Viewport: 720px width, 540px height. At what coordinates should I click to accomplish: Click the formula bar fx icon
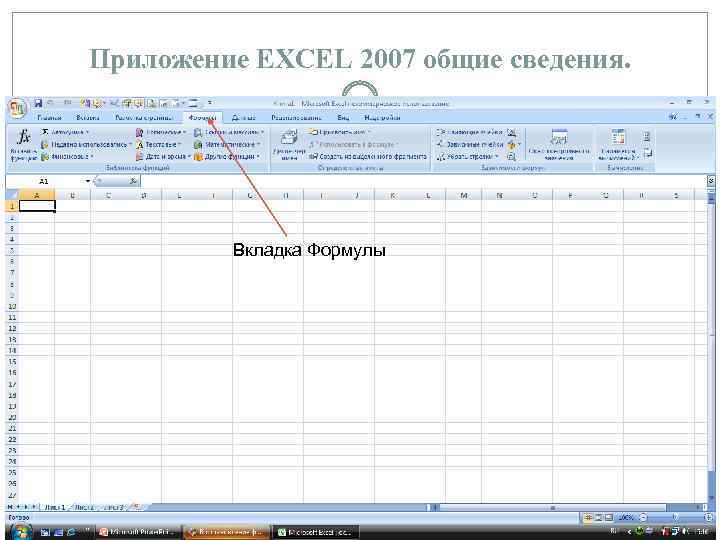coord(133,181)
